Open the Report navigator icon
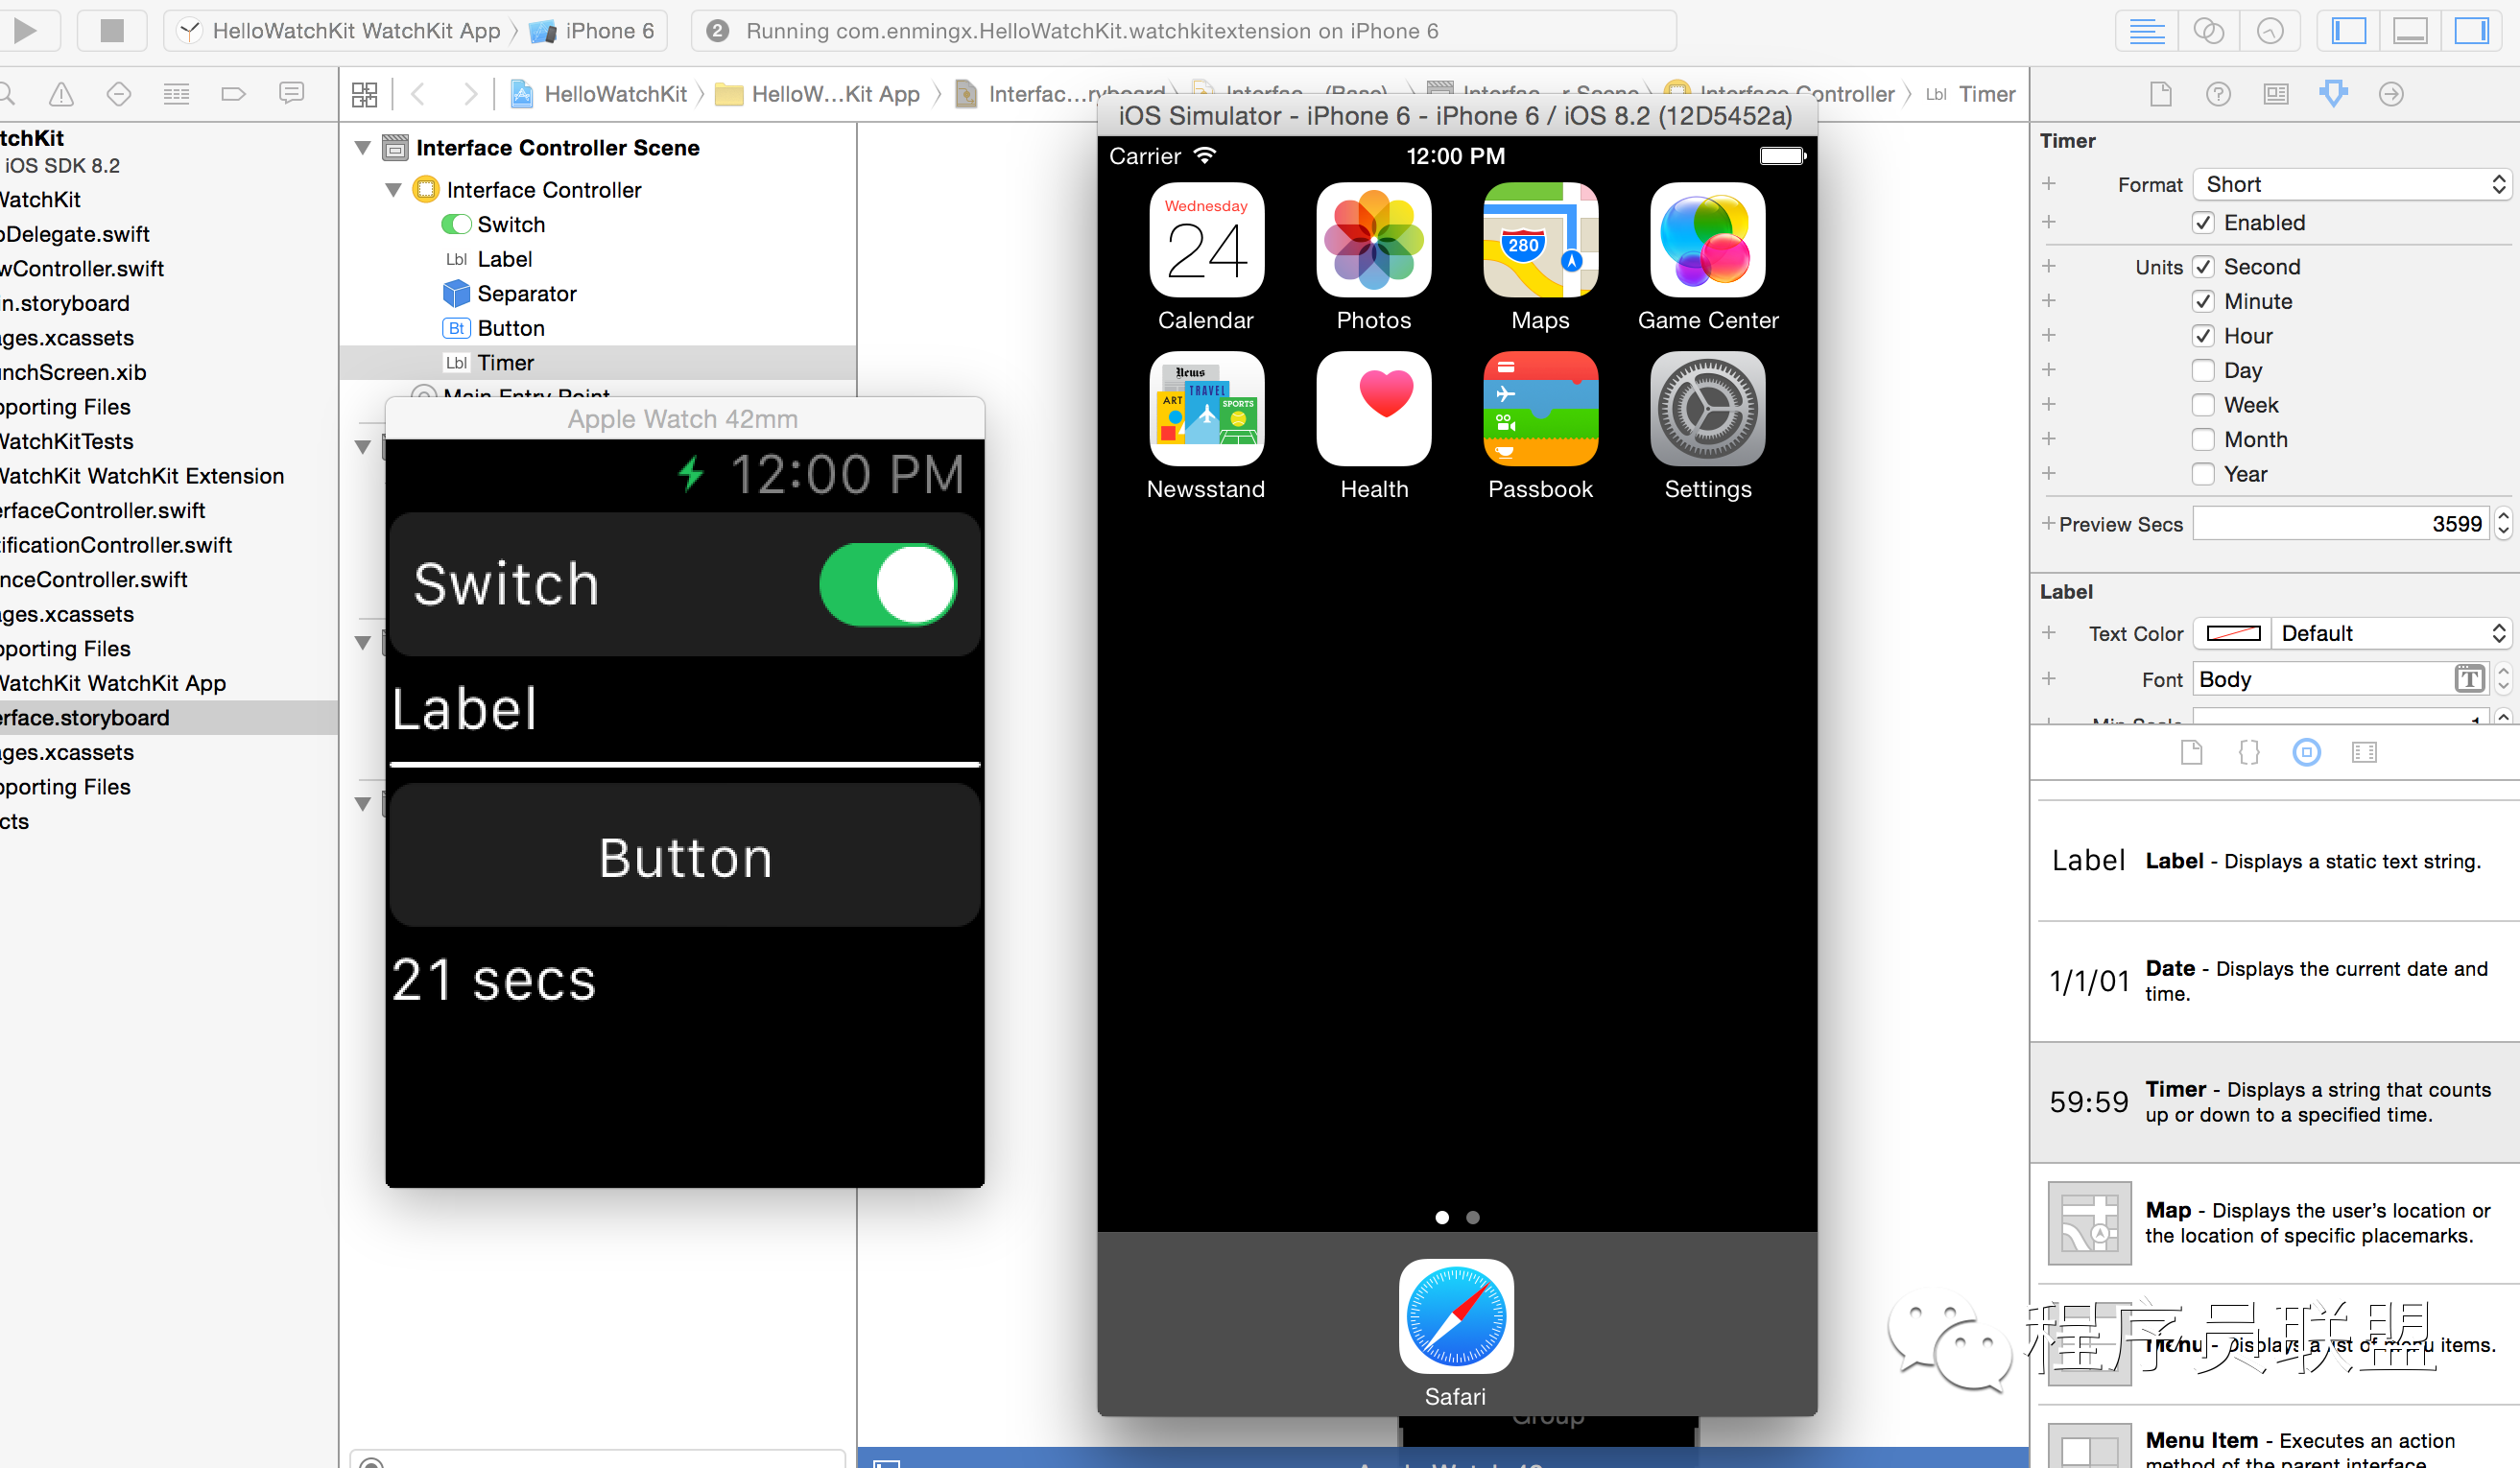 [x=291, y=94]
